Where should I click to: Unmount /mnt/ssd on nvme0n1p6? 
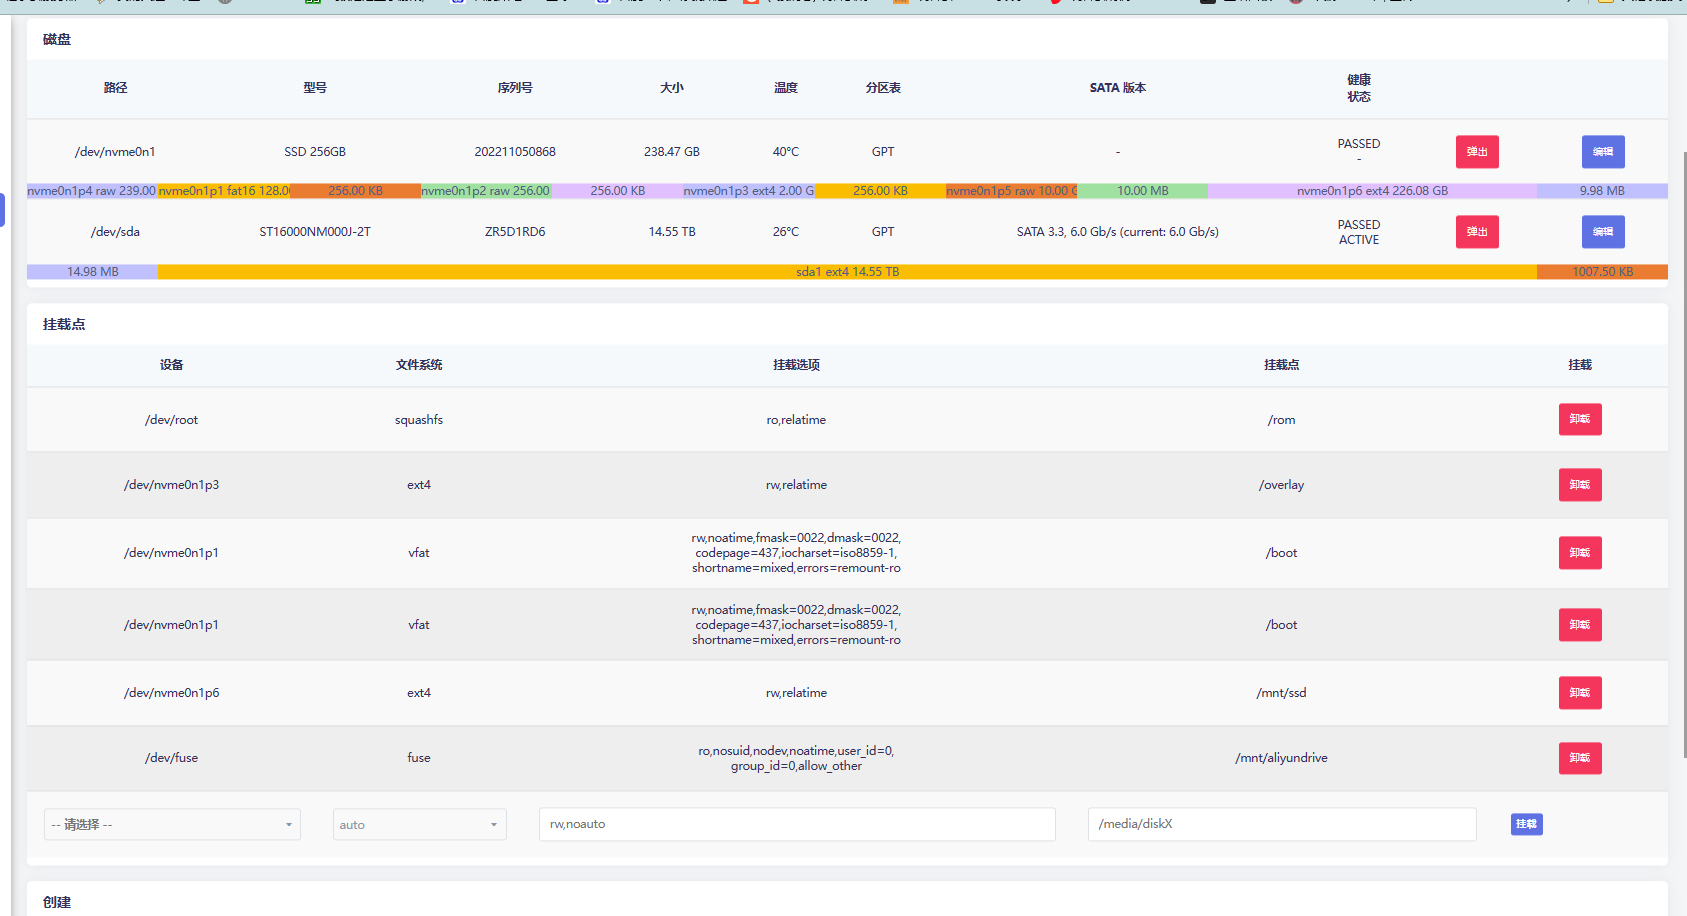[x=1579, y=693]
